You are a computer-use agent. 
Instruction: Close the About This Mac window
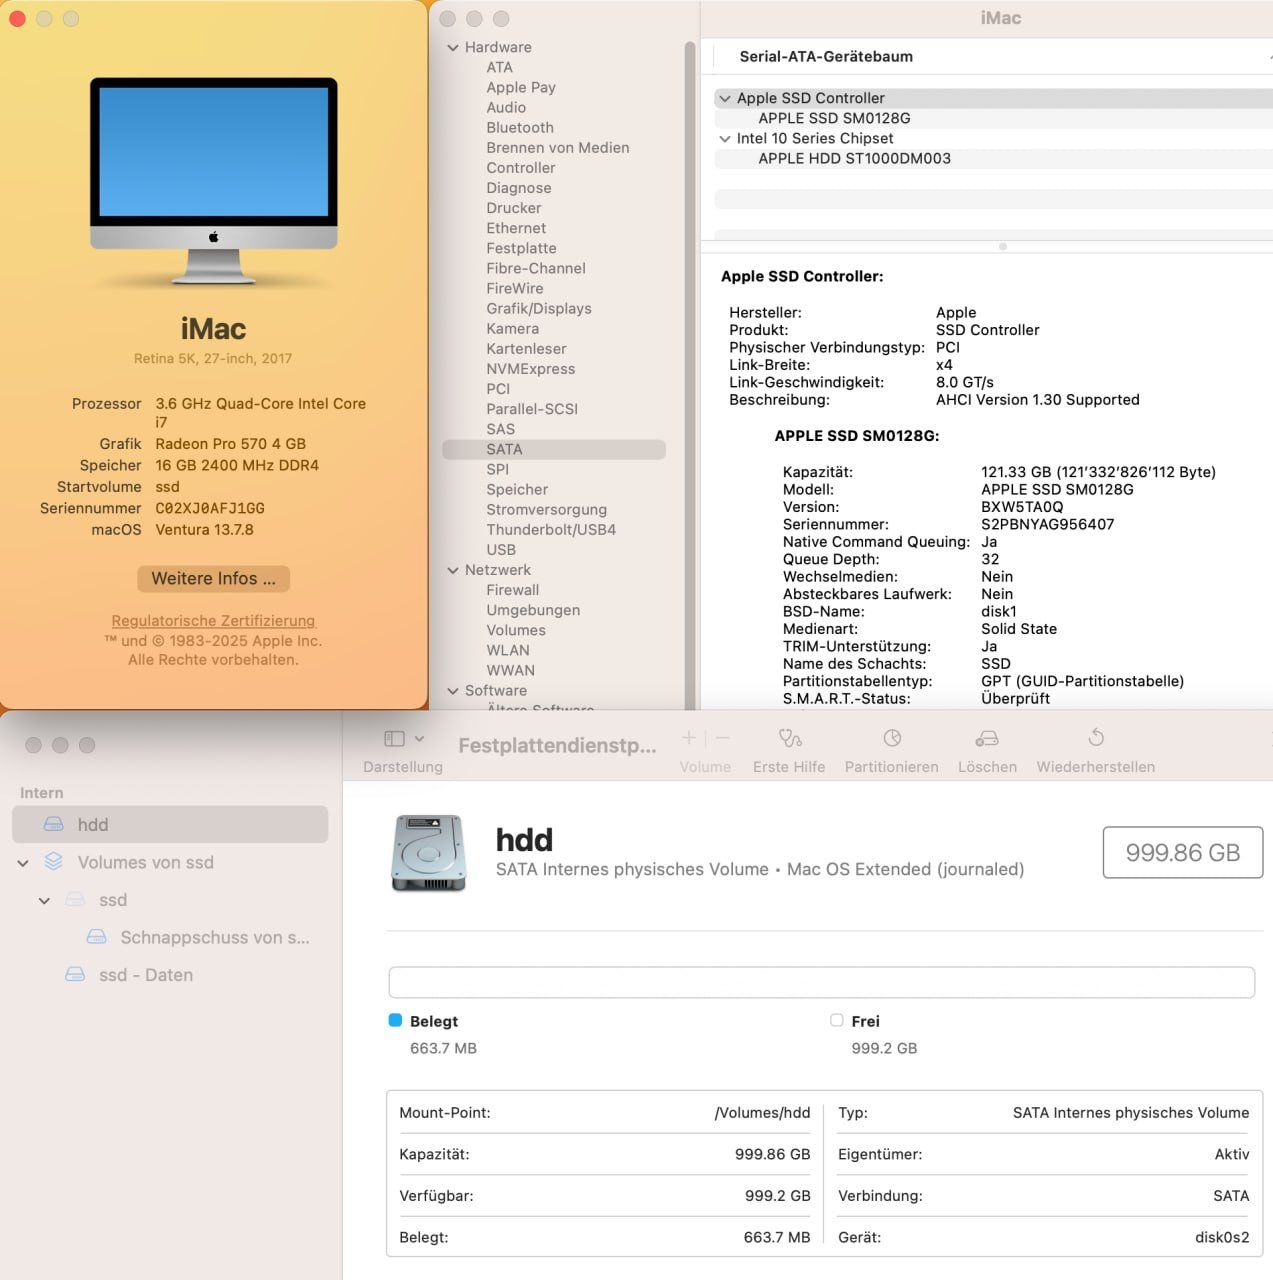17,18
